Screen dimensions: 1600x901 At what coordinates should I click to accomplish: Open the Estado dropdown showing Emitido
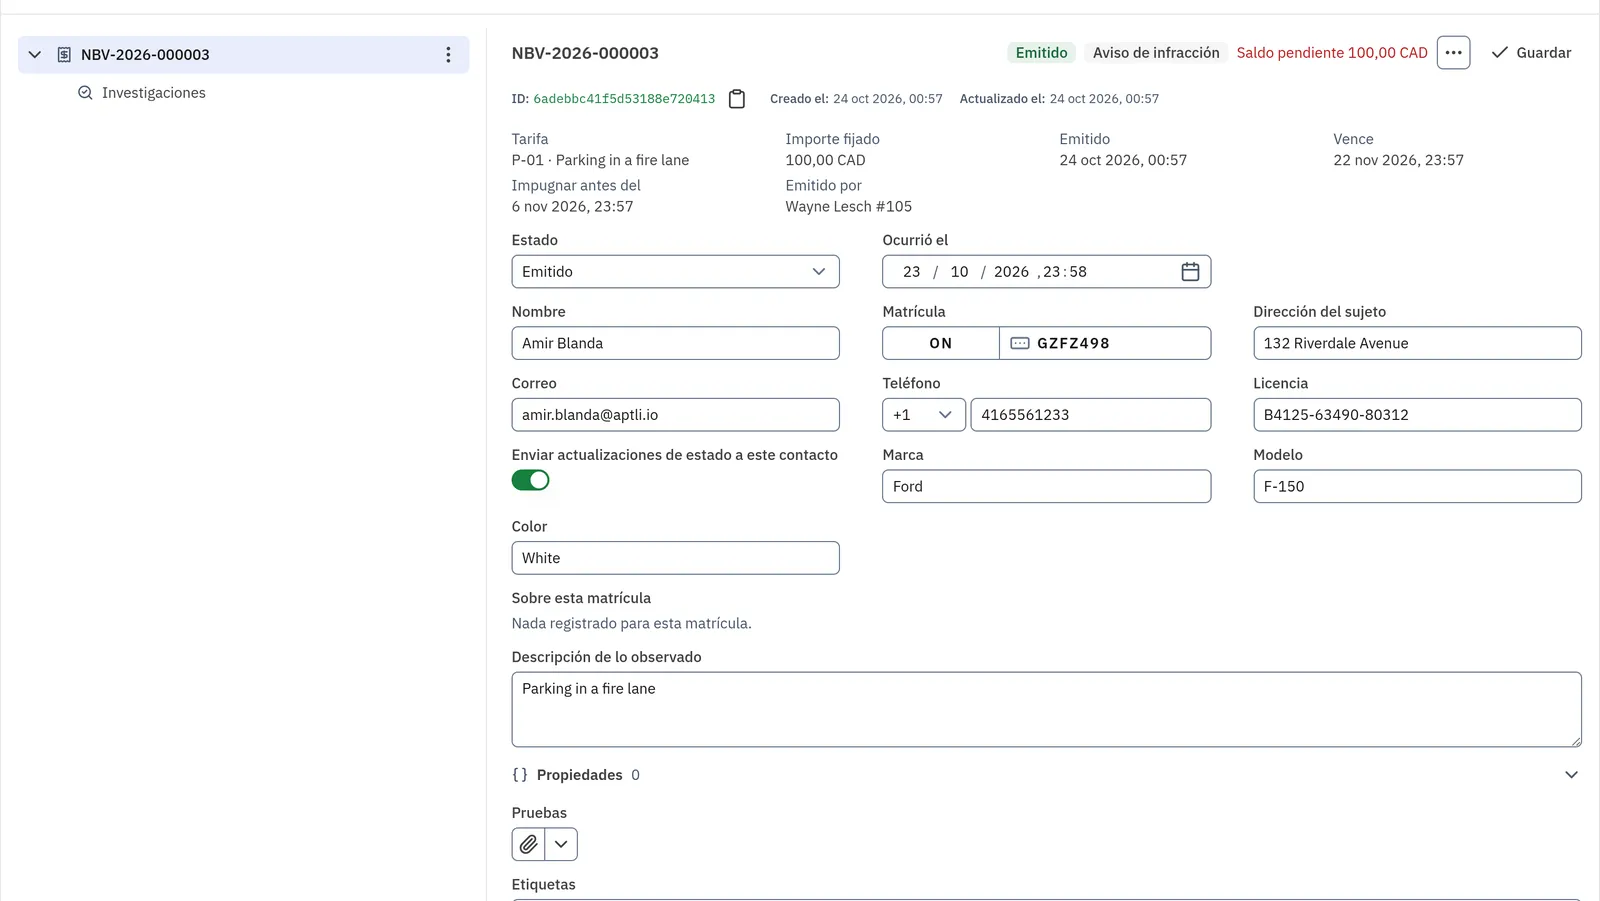point(675,272)
